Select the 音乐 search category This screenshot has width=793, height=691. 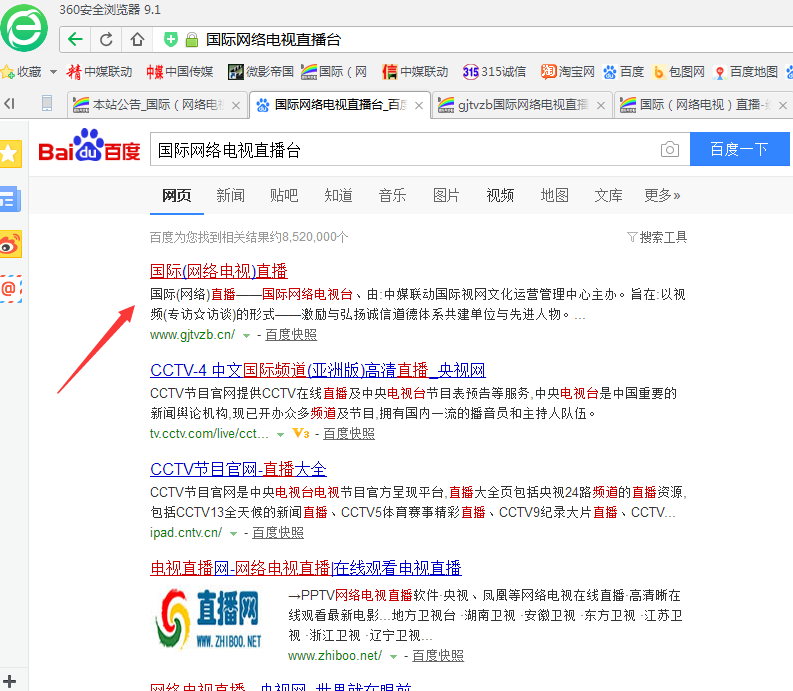(x=392, y=195)
